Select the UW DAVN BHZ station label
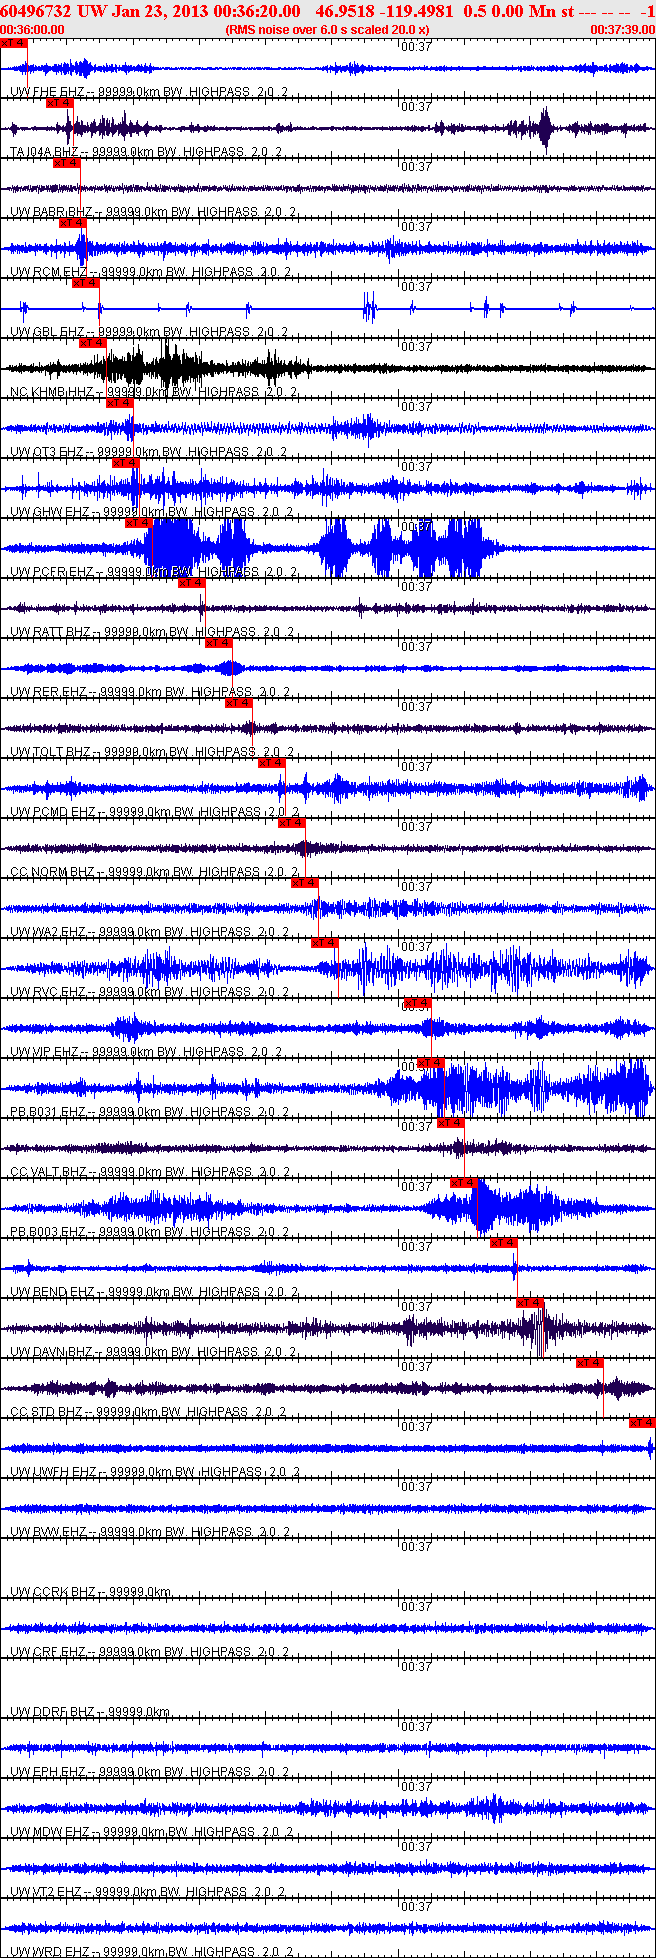 (52, 1352)
